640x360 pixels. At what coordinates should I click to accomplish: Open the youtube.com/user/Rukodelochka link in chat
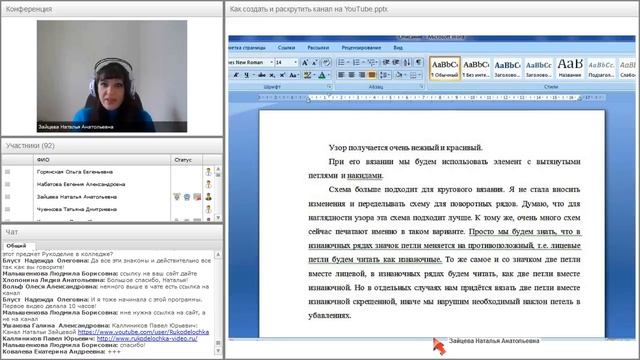click(143, 332)
